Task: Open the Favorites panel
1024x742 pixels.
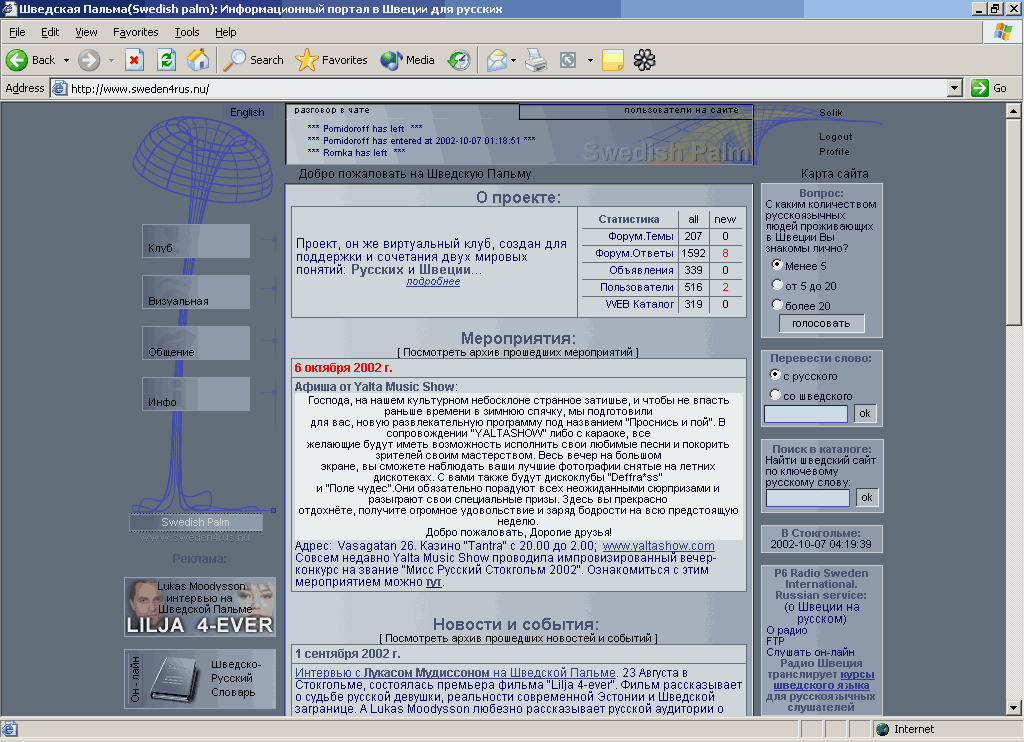Action: 332,60
